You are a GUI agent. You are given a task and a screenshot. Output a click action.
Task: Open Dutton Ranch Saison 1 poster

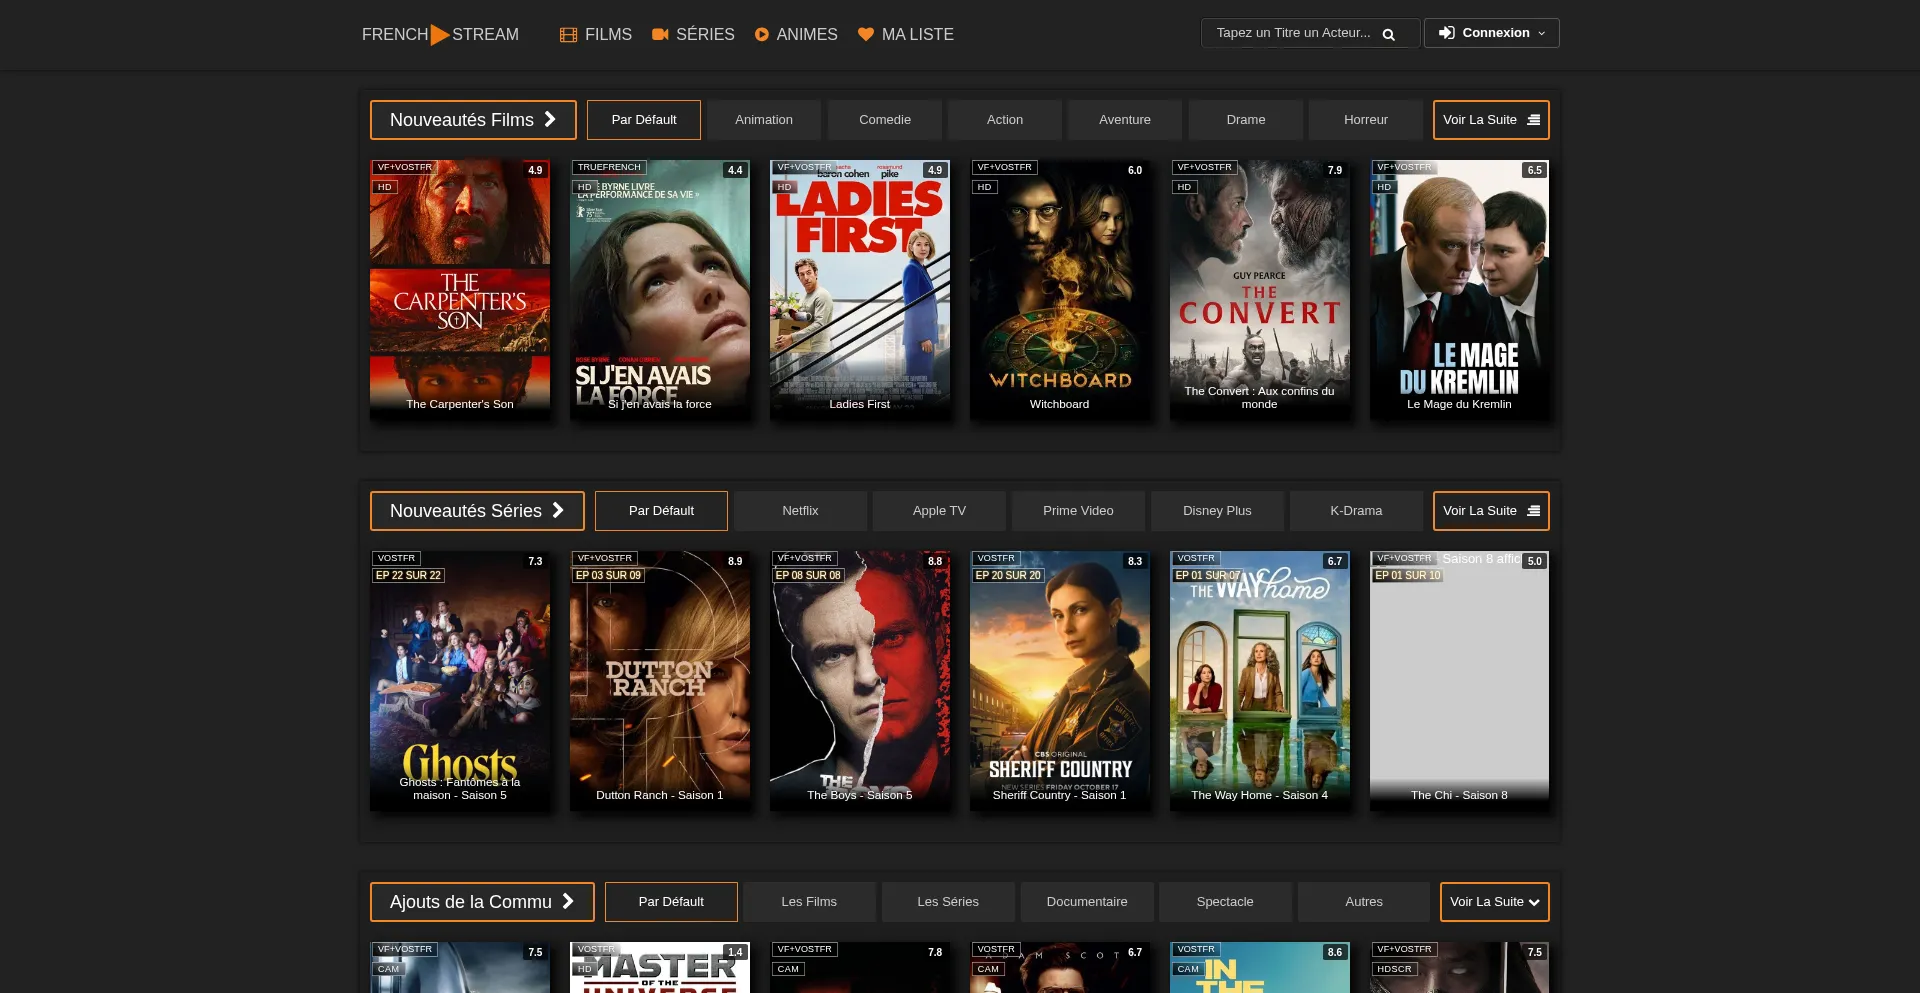[660, 681]
